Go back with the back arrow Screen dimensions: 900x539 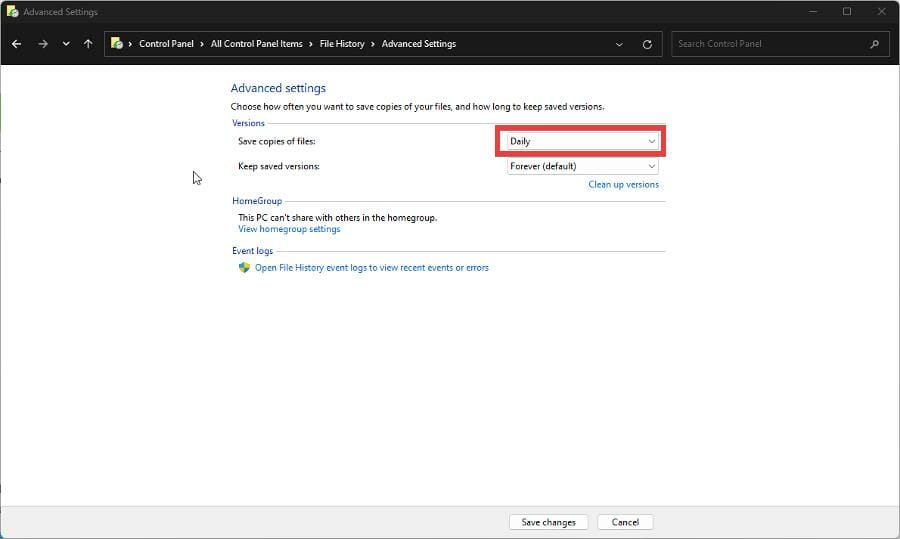tap(17, 44)
